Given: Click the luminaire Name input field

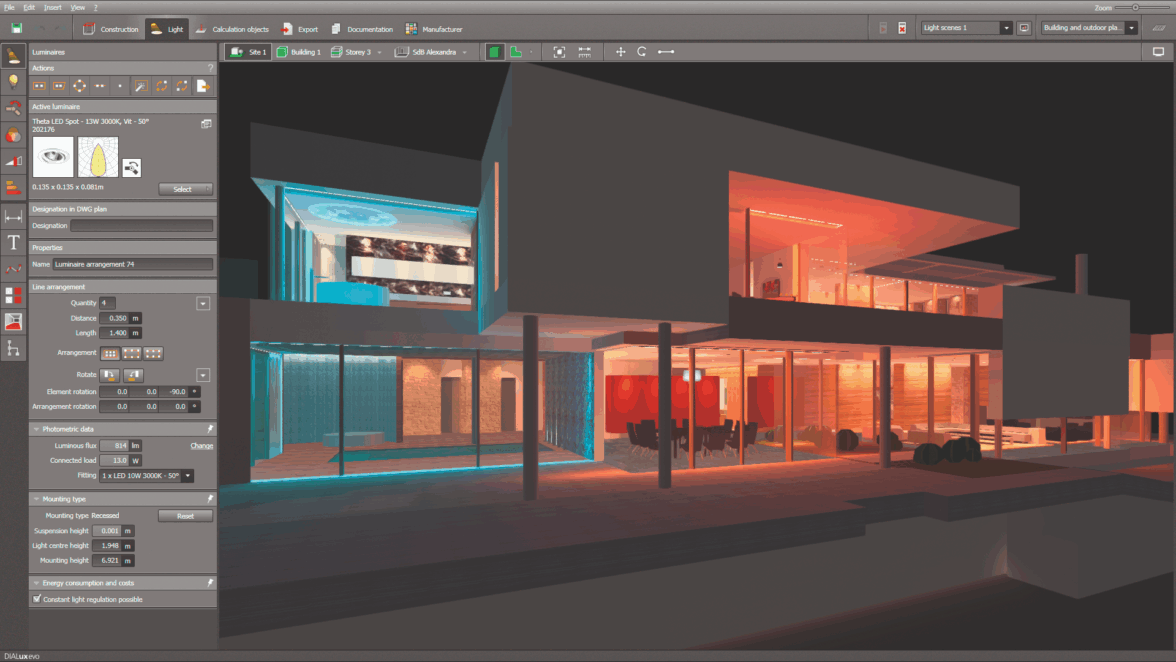Looking at the screenshot, I should click(x=133, y=265).
